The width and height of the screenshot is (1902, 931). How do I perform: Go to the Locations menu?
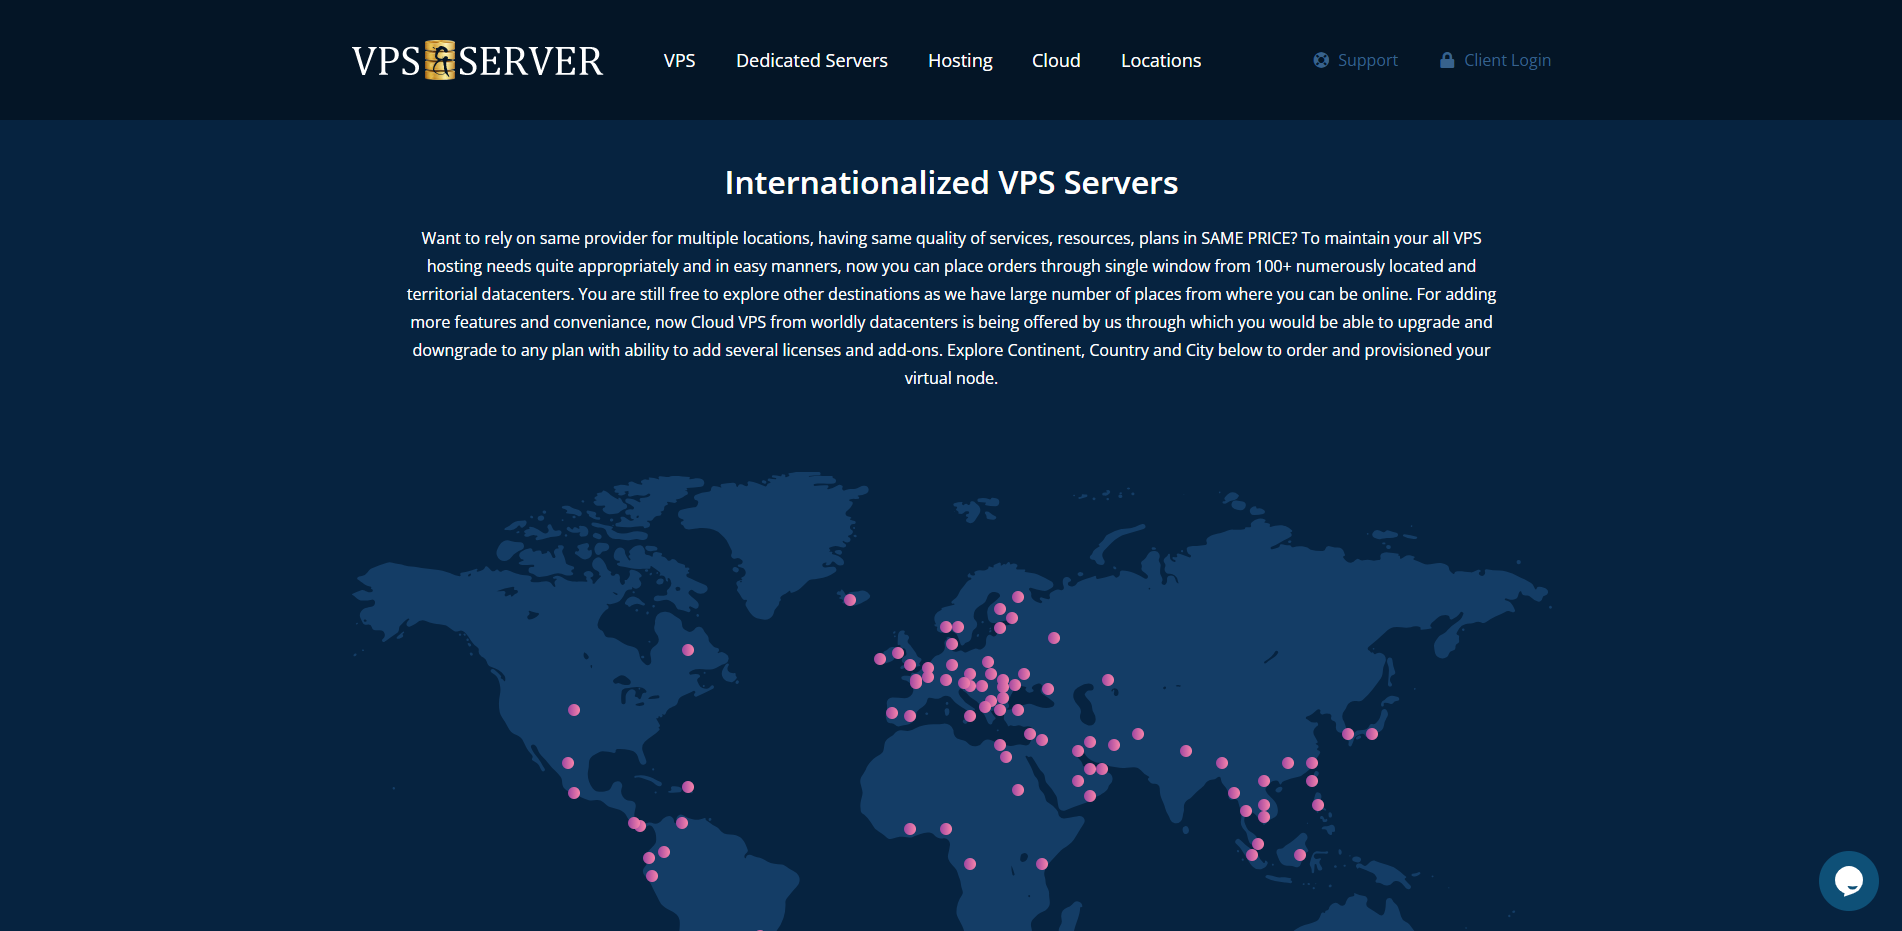pos(1161,61)
